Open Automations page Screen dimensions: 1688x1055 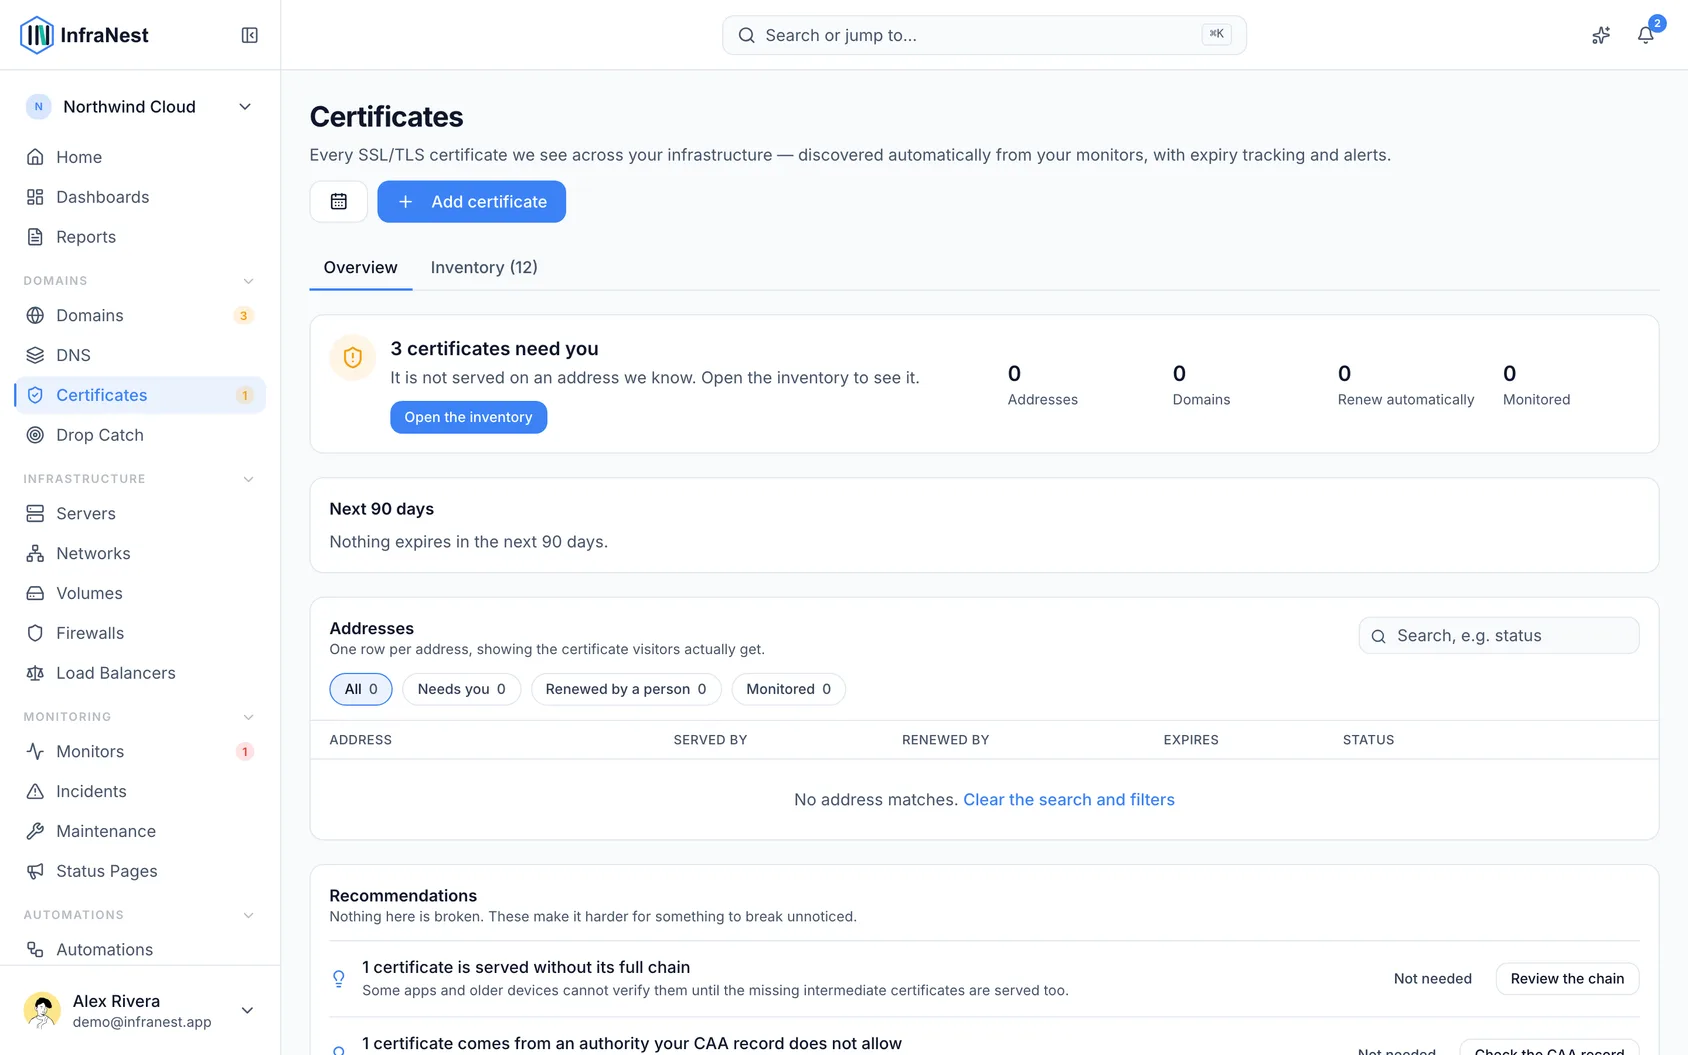(x=140, y=949)
